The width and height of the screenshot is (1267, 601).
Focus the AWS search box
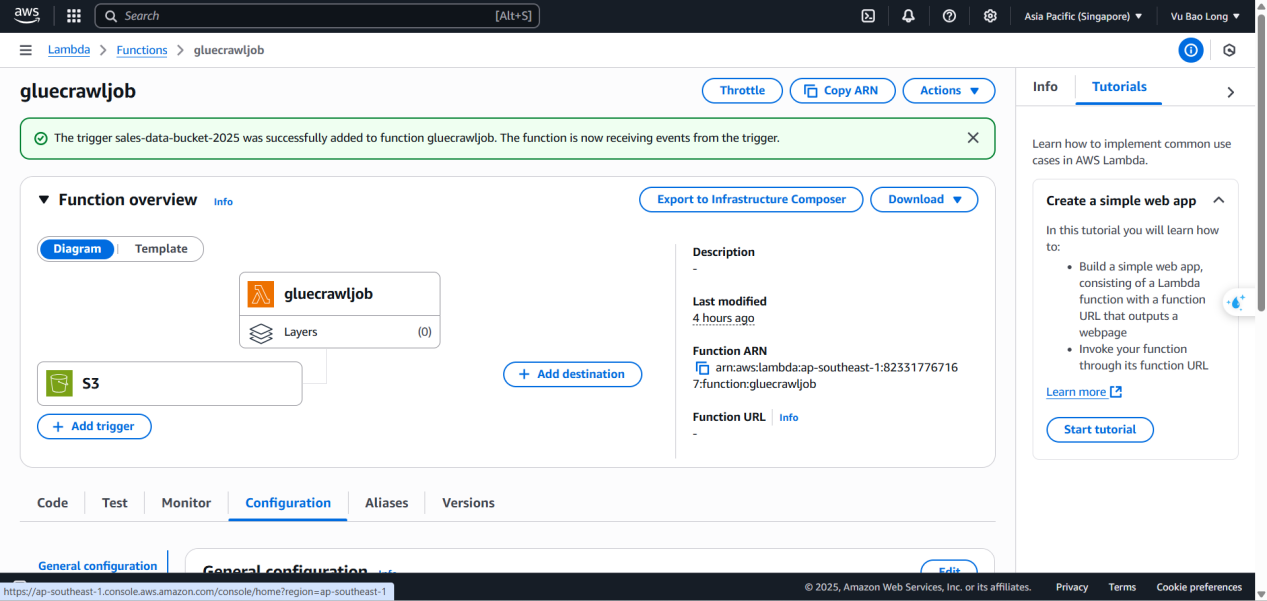click(317, 16)
